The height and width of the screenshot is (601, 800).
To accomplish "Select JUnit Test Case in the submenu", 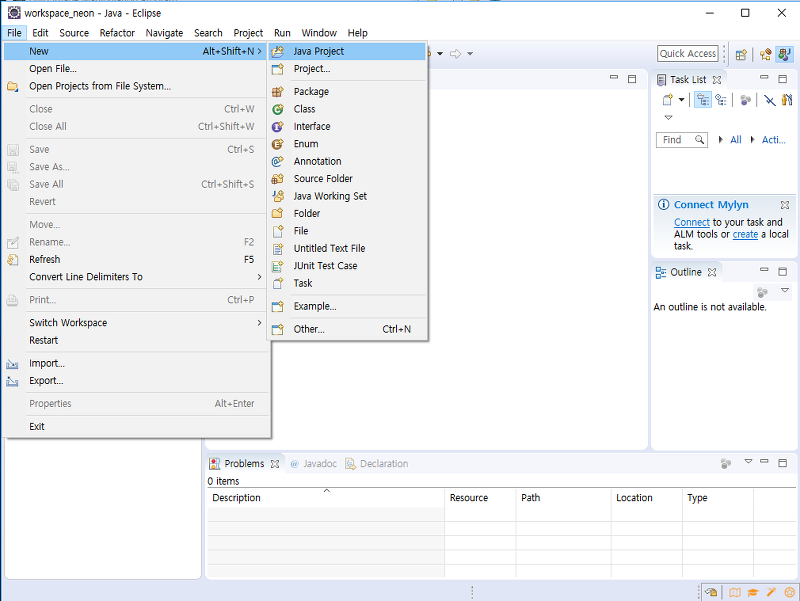I will click(x=346, y=266).
